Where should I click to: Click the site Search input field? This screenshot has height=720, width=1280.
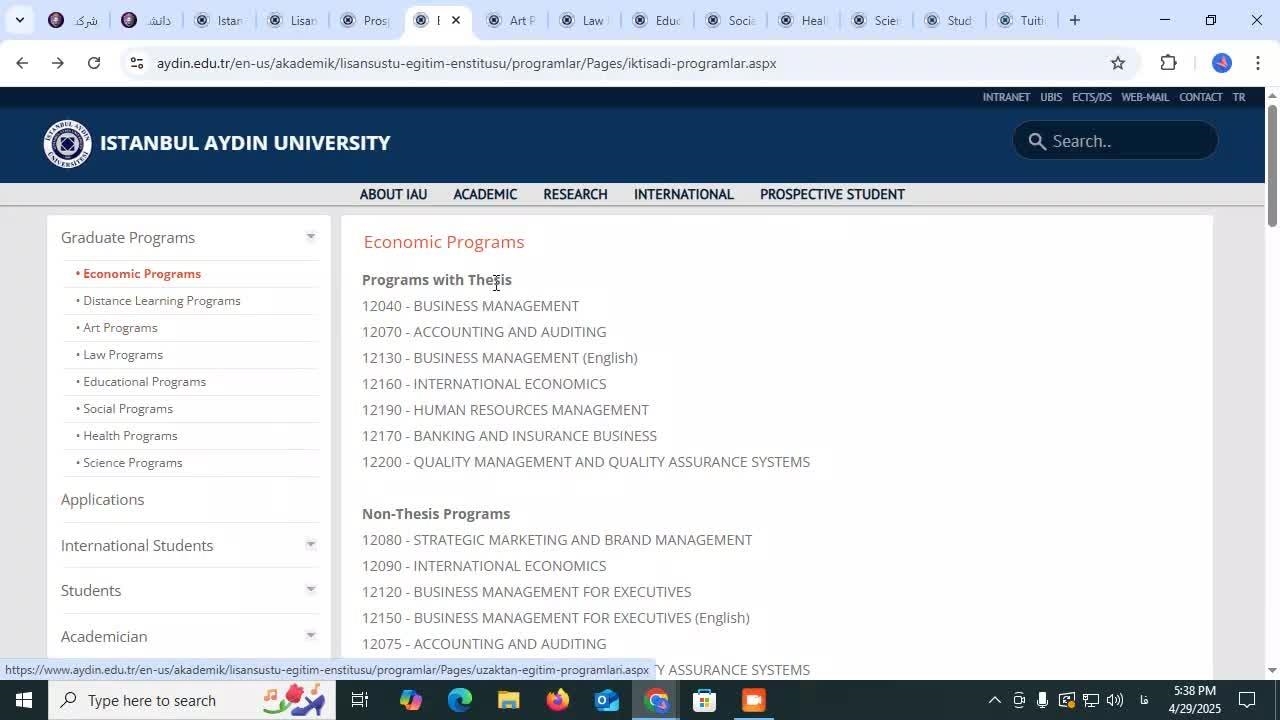(1125, 141)
